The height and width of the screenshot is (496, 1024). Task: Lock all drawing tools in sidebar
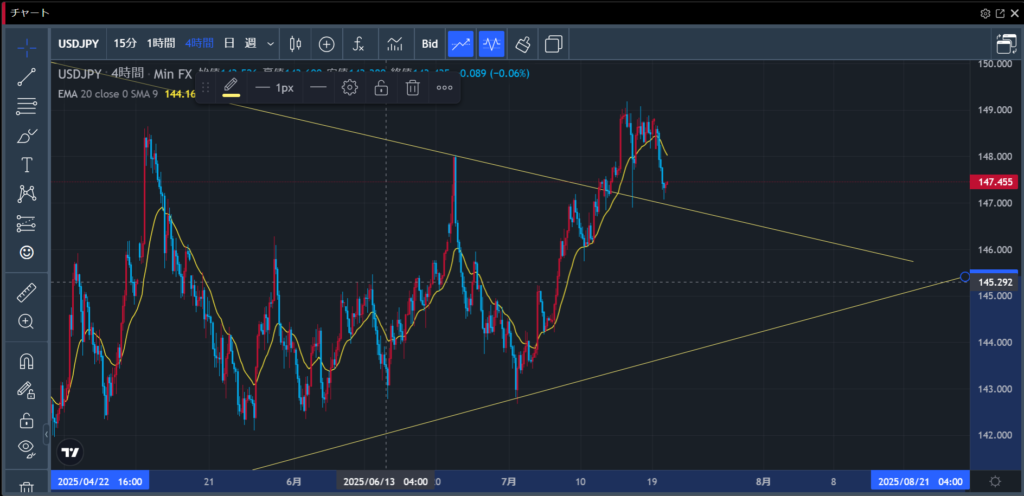[26, 420]
